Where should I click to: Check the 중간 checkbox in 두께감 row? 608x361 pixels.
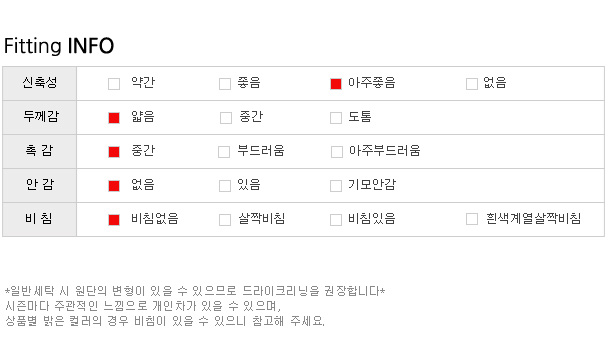[226, 118]
